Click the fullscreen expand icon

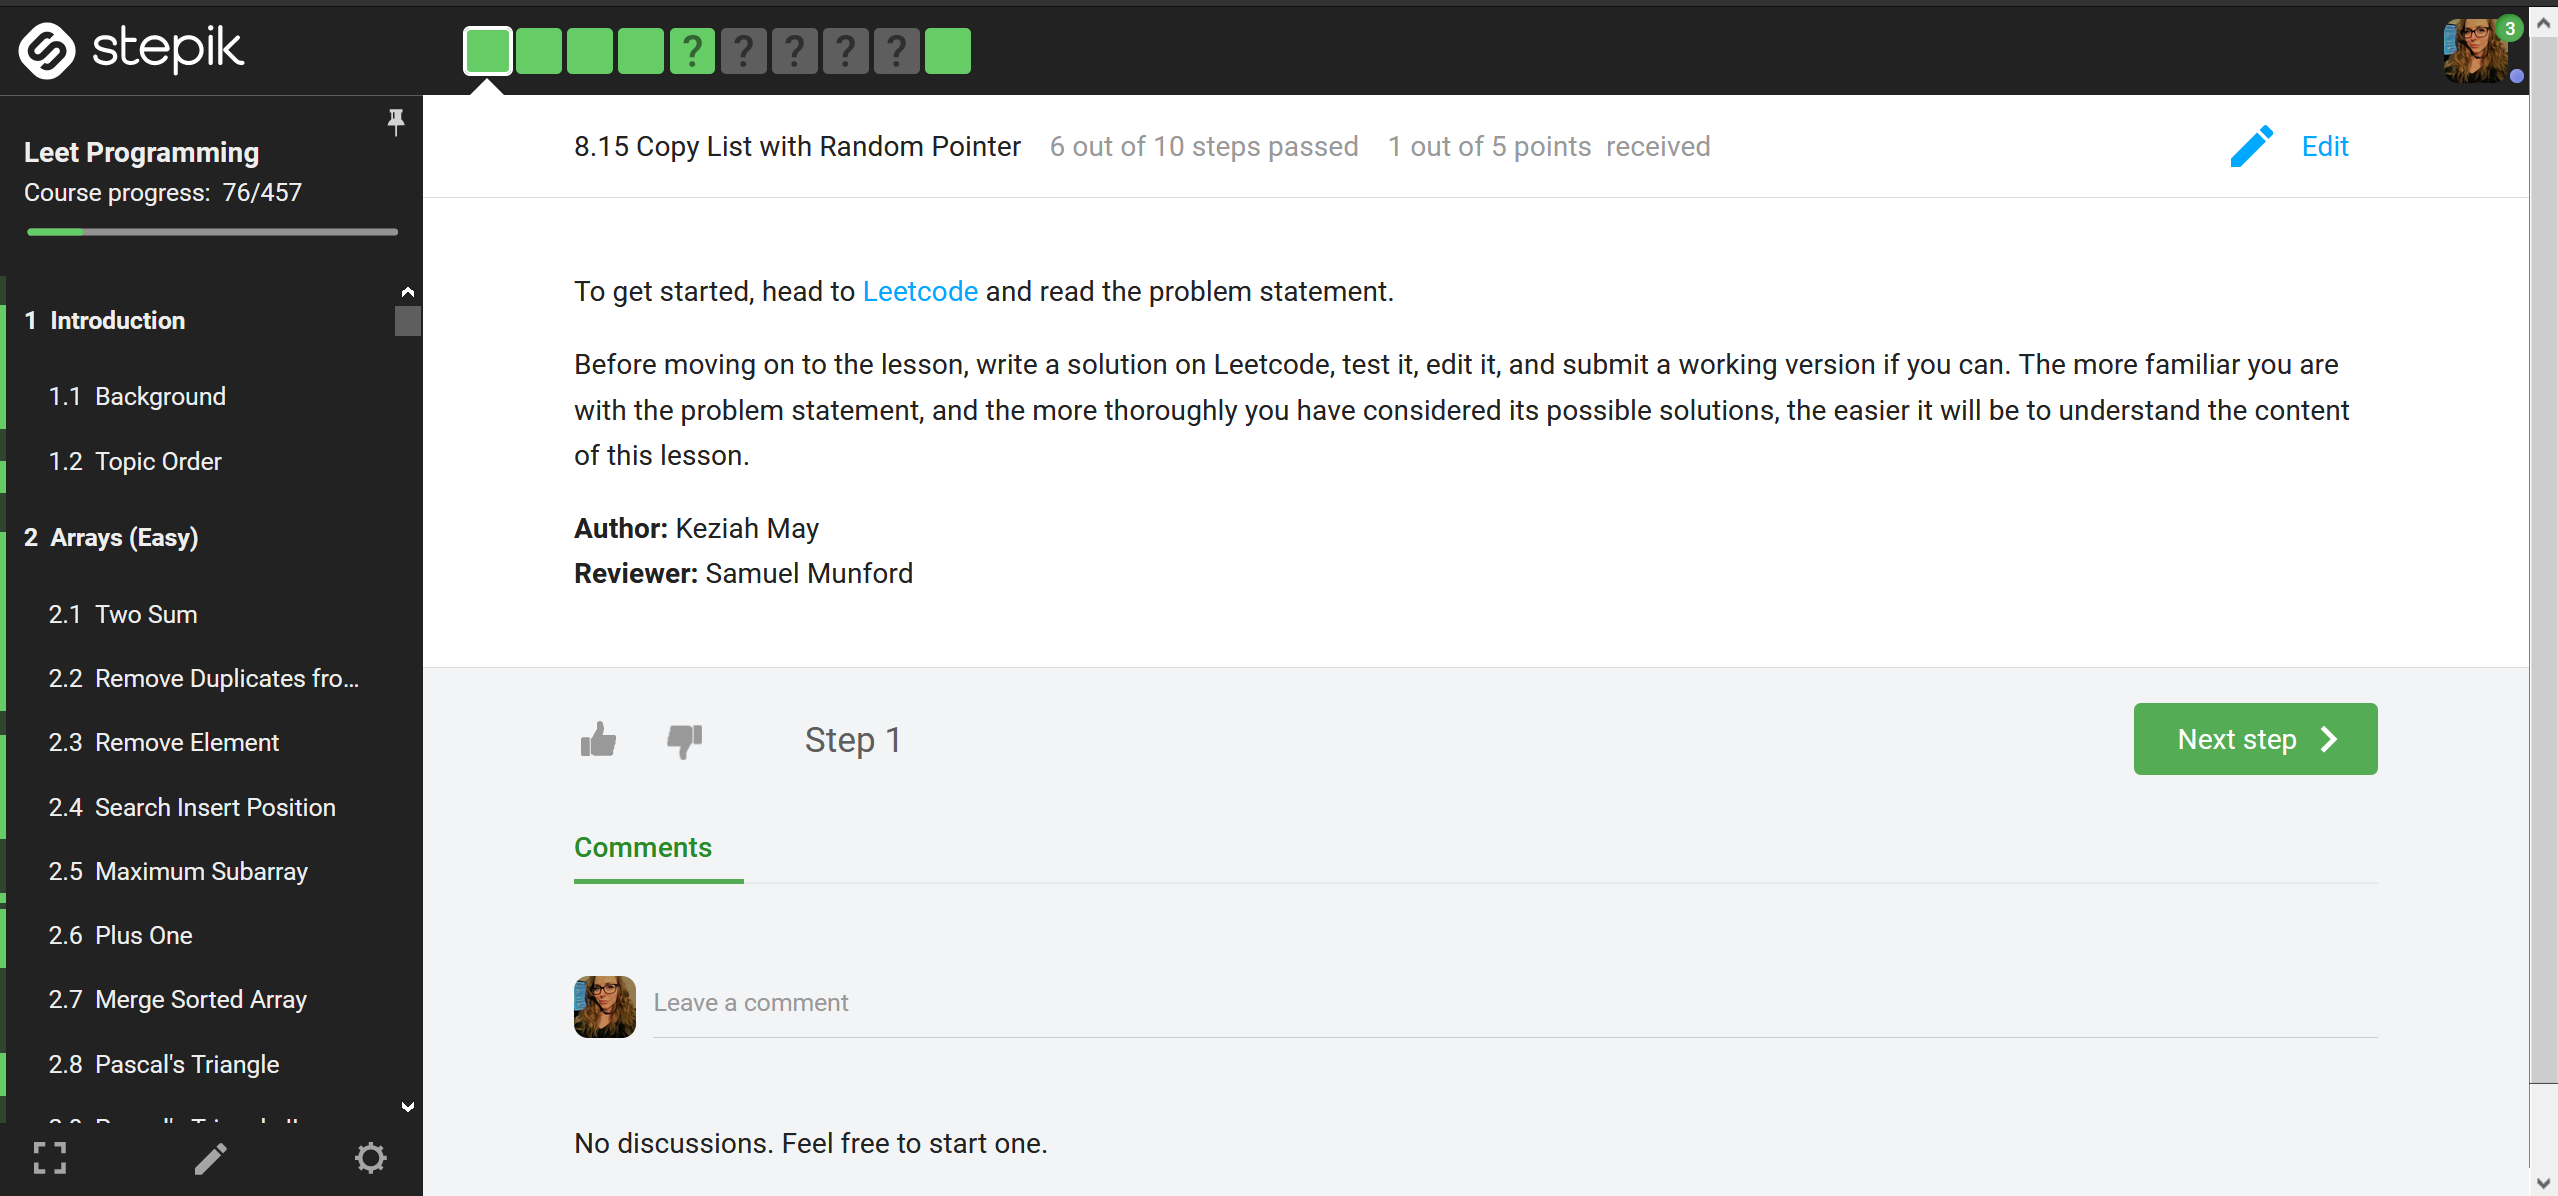pyautogui.click(x=51, y=1160)
